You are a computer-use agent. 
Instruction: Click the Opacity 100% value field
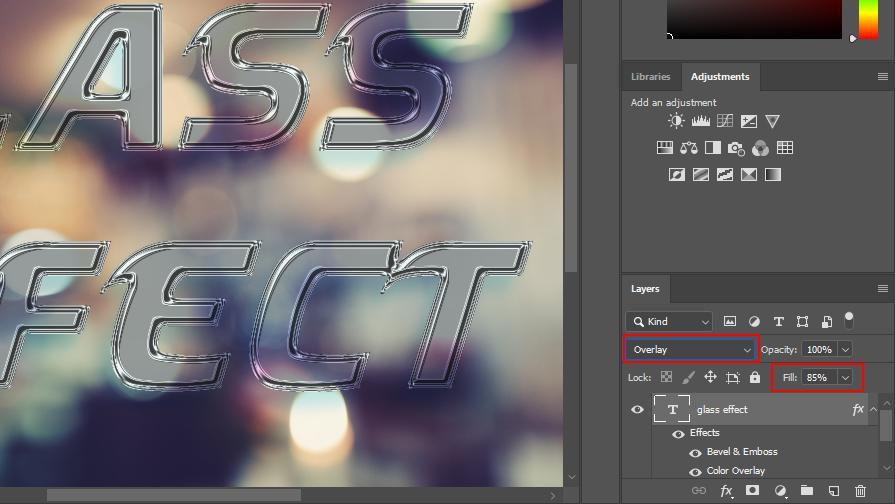[819, 349]
